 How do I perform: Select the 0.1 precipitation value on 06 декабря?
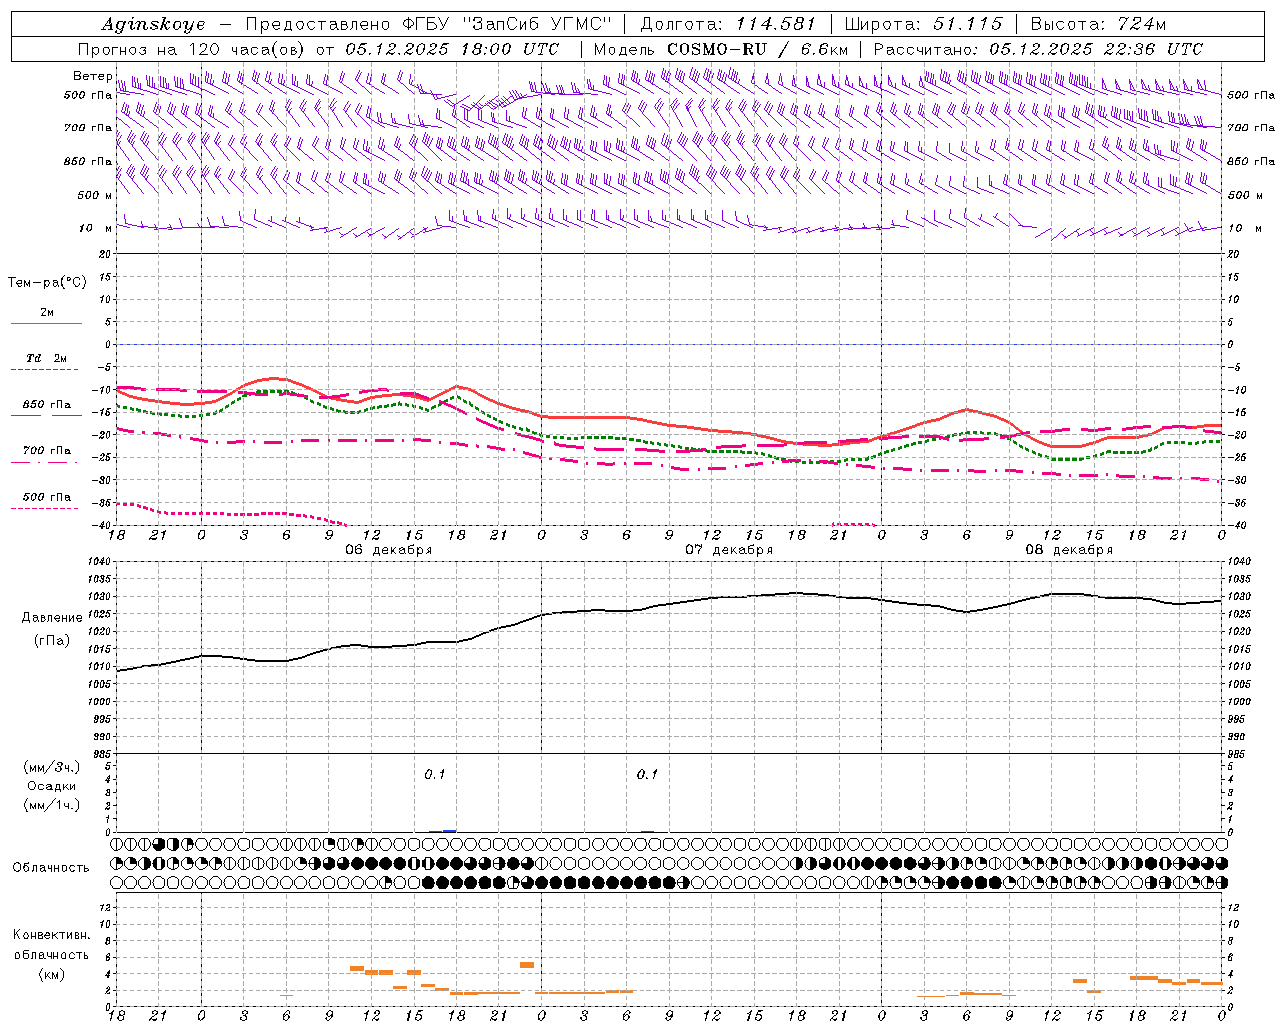coord(434,774)
